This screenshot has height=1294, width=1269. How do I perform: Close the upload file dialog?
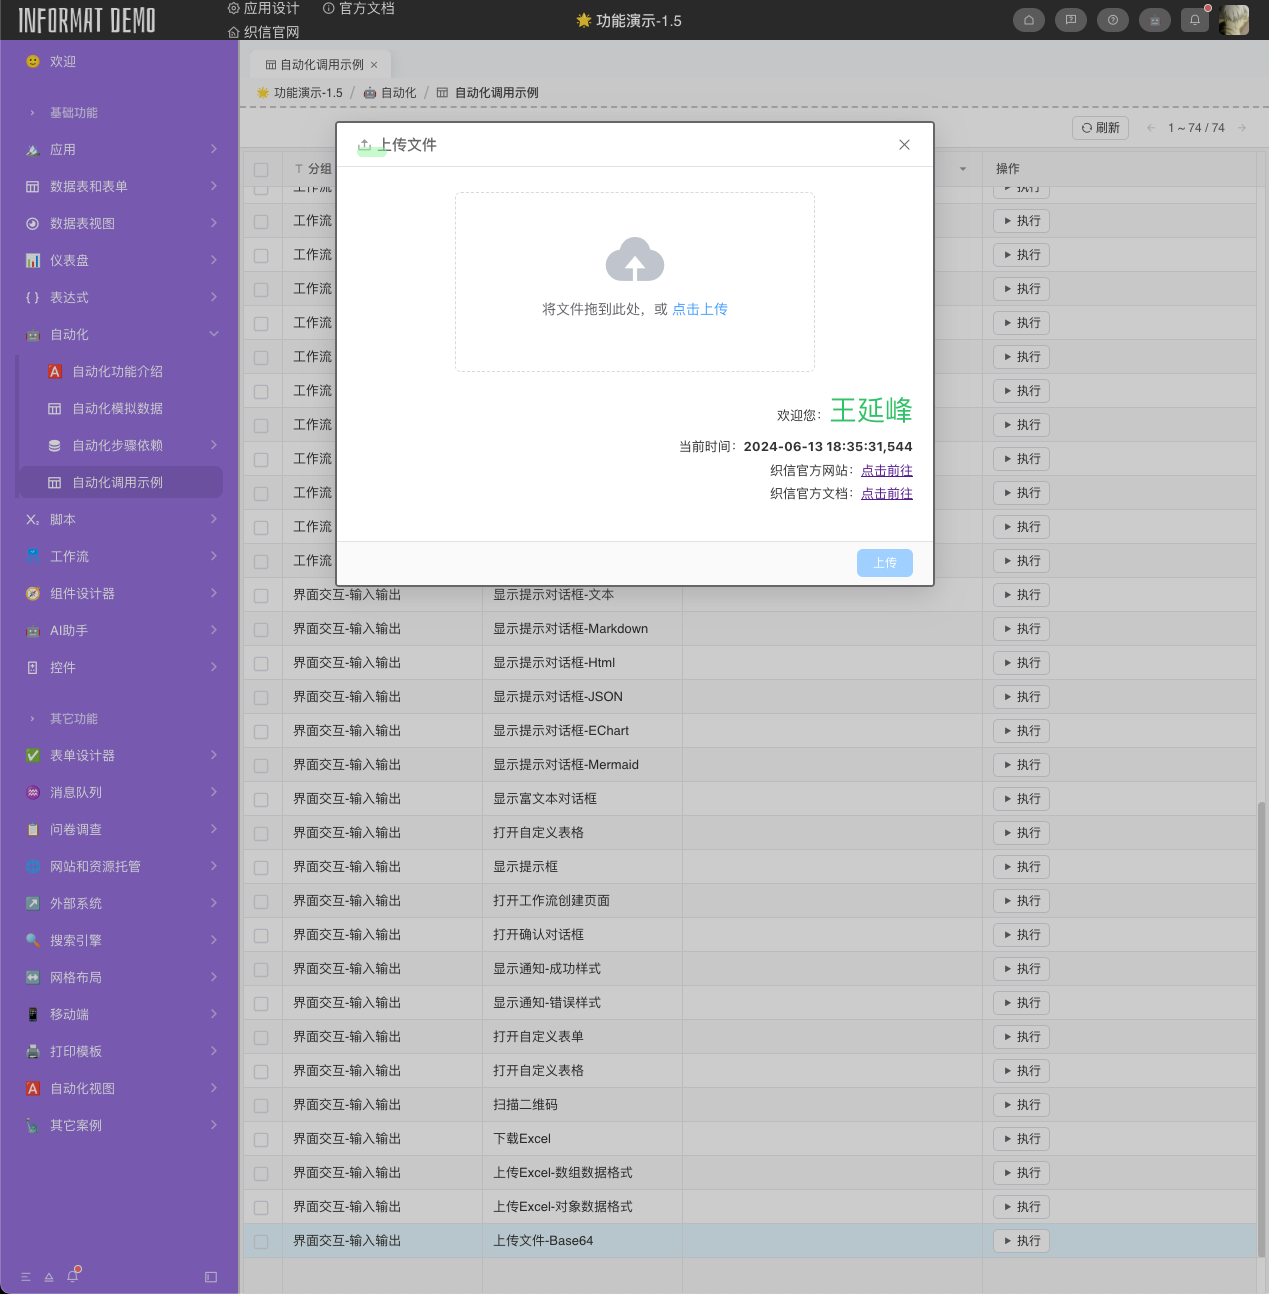904,145
